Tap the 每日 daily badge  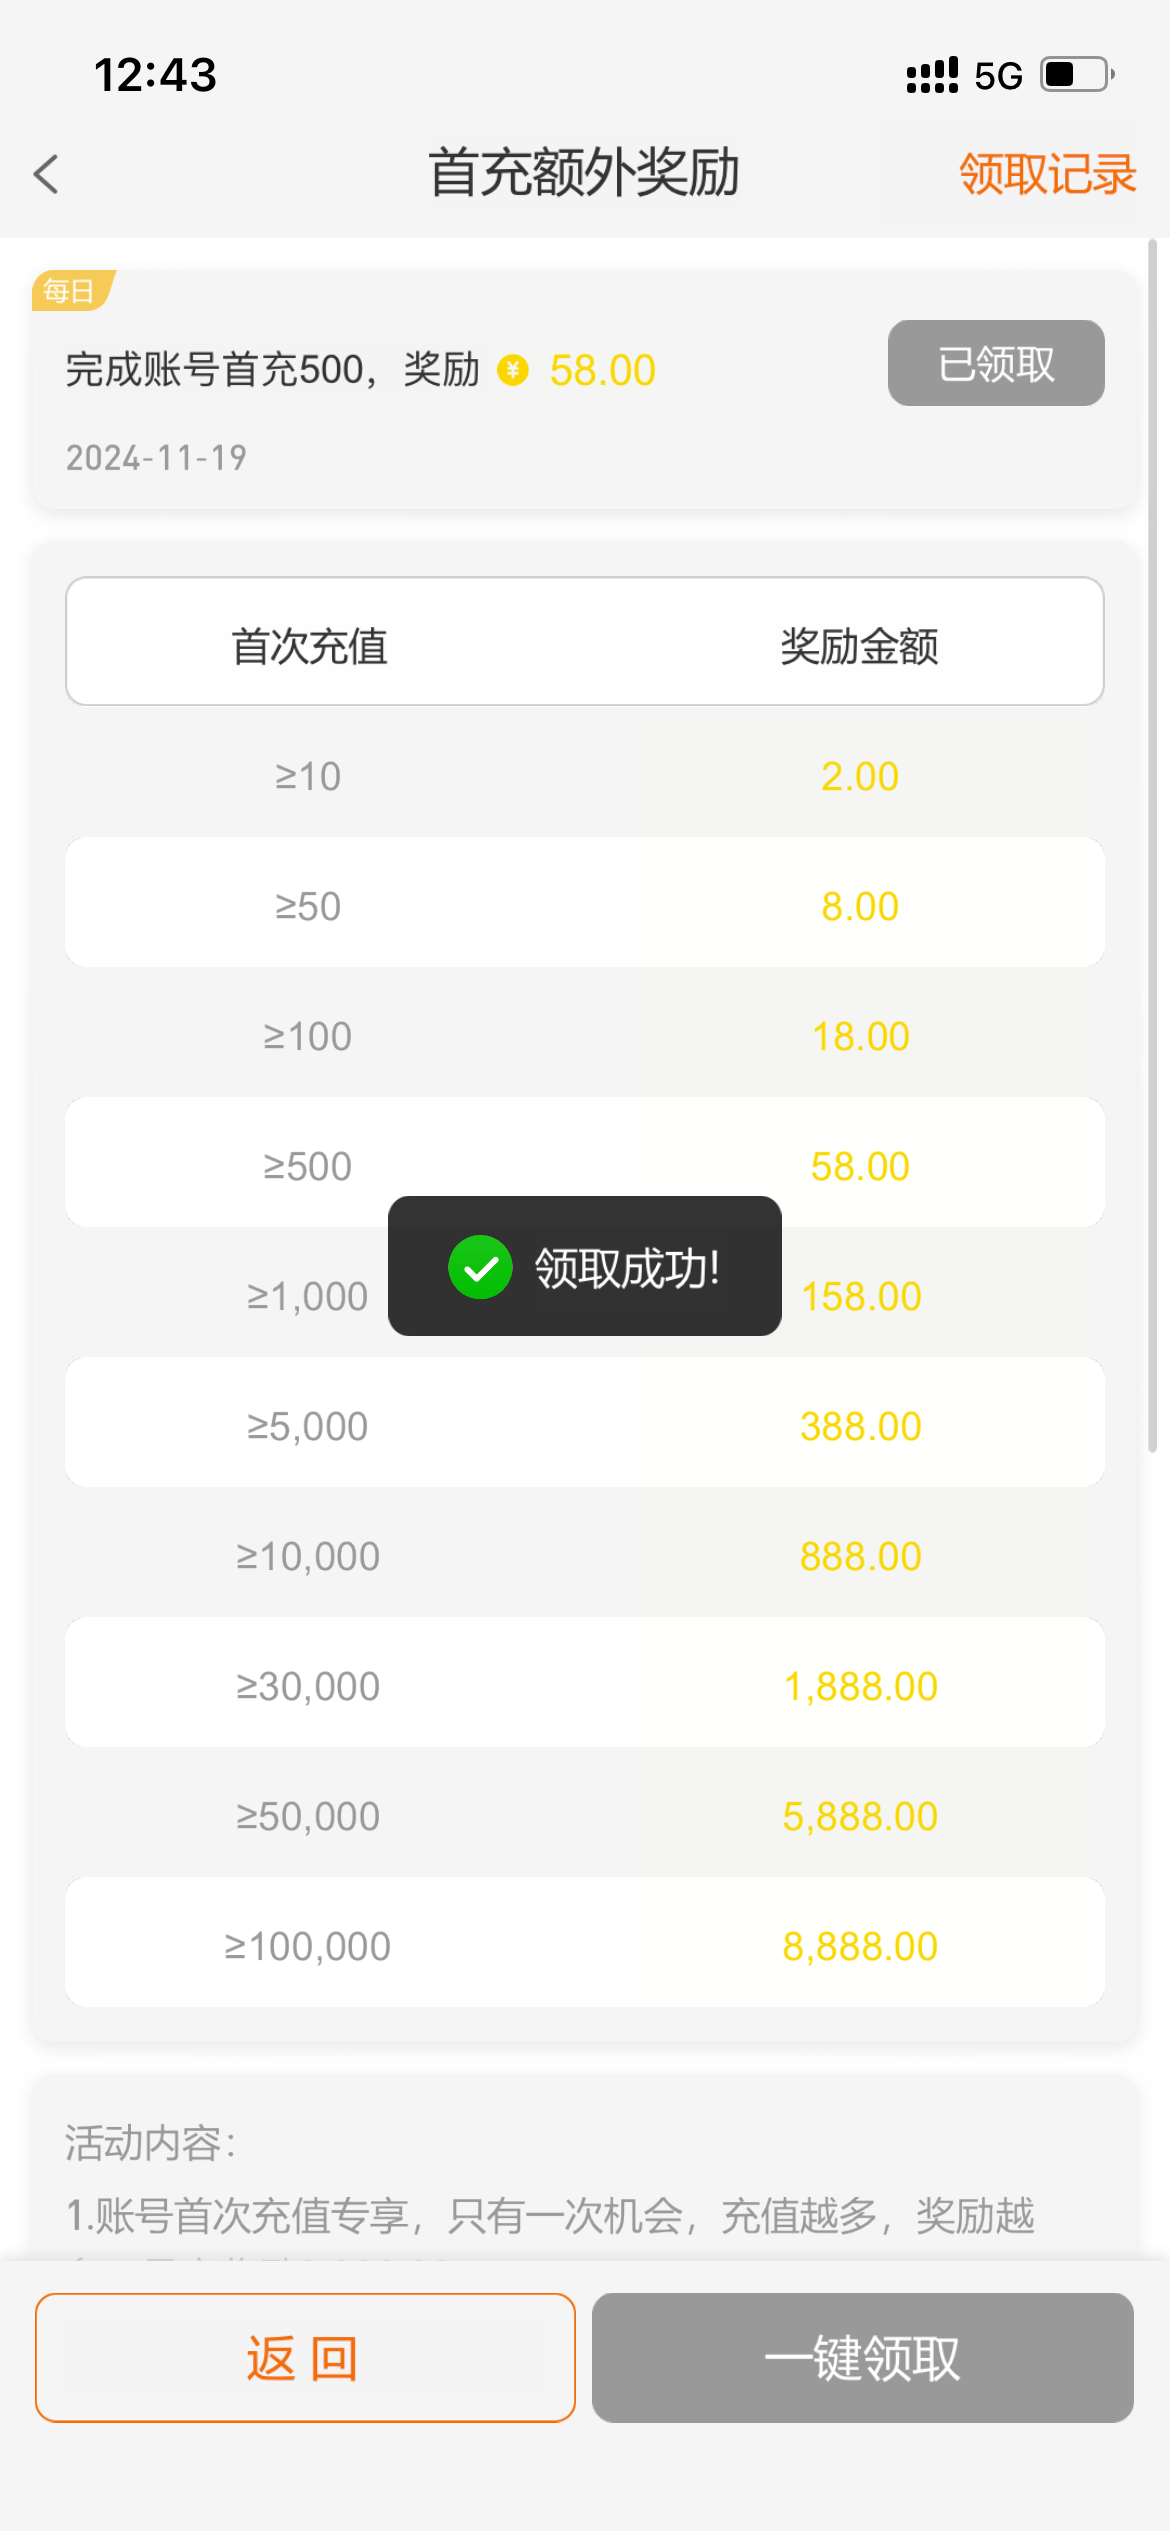(x=70, y=291)
